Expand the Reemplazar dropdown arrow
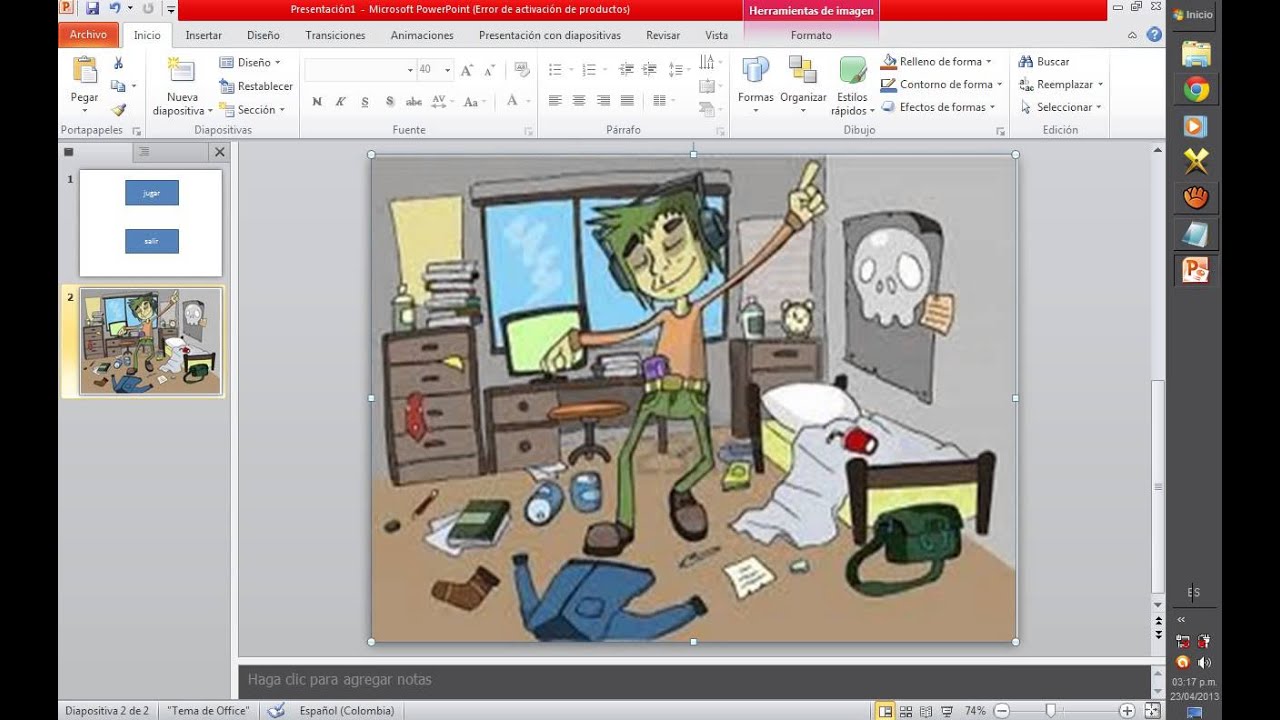Image resolution: width=1280 pixels, height=720 pixels. point(1100,85)
